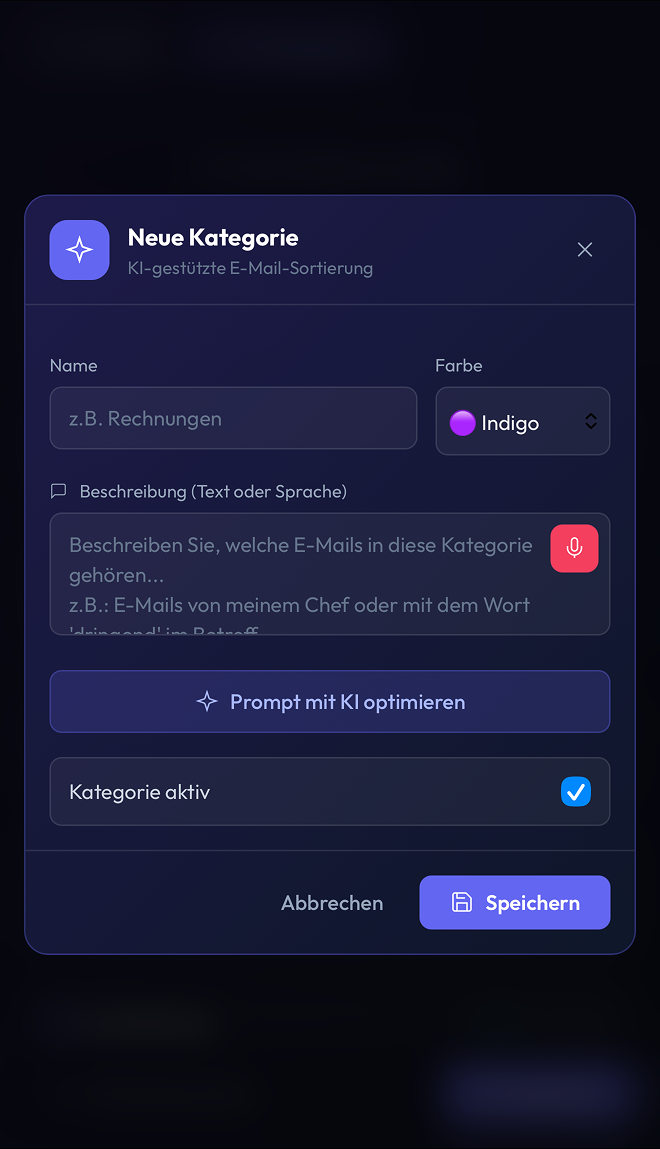Cancel with the Abbrechen button

[332, 903]
